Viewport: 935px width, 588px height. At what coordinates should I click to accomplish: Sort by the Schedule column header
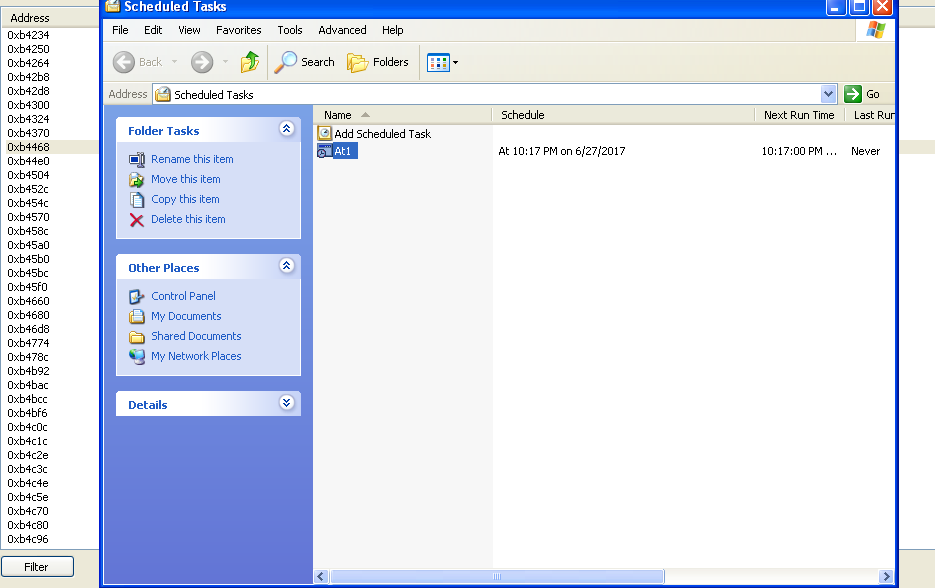623,115
